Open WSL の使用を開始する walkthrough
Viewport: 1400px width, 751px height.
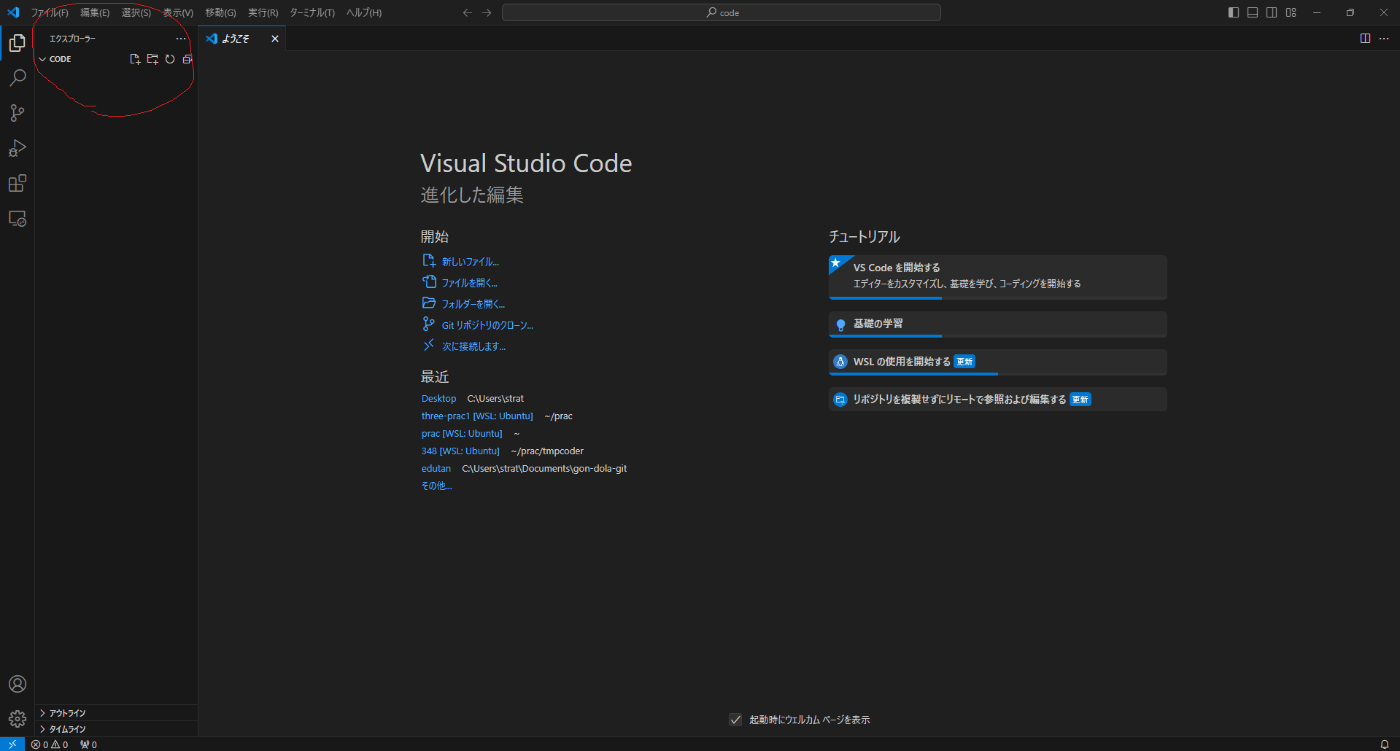[x=997, y=362]
